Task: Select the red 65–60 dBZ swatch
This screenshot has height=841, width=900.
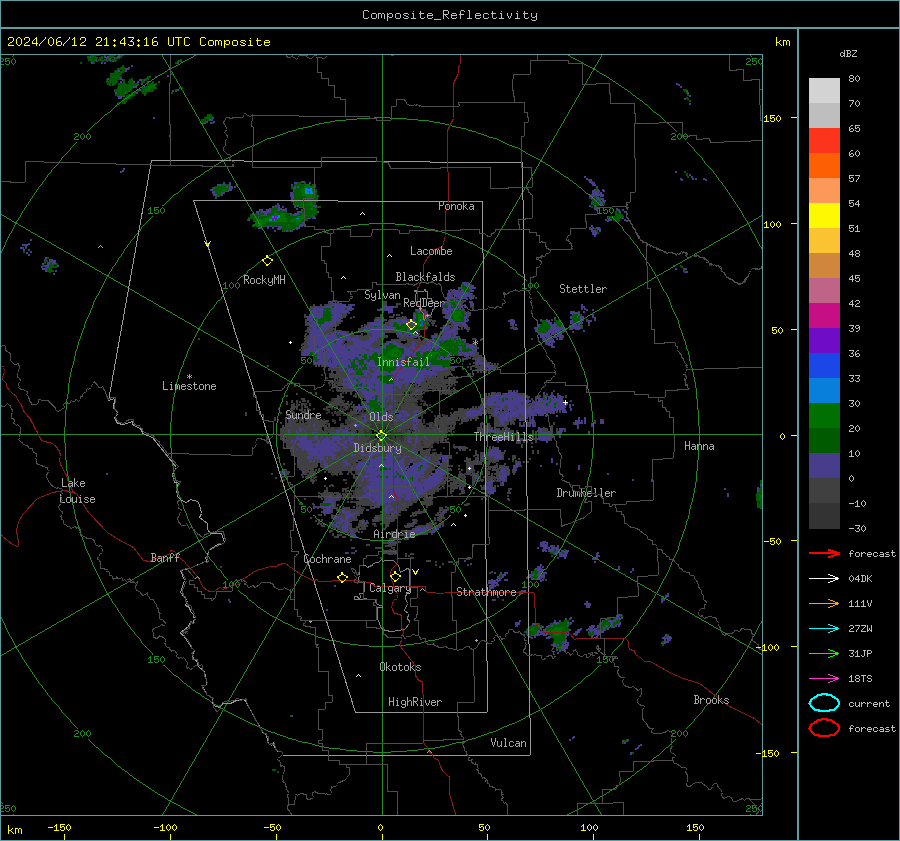Action: [824, 141]
